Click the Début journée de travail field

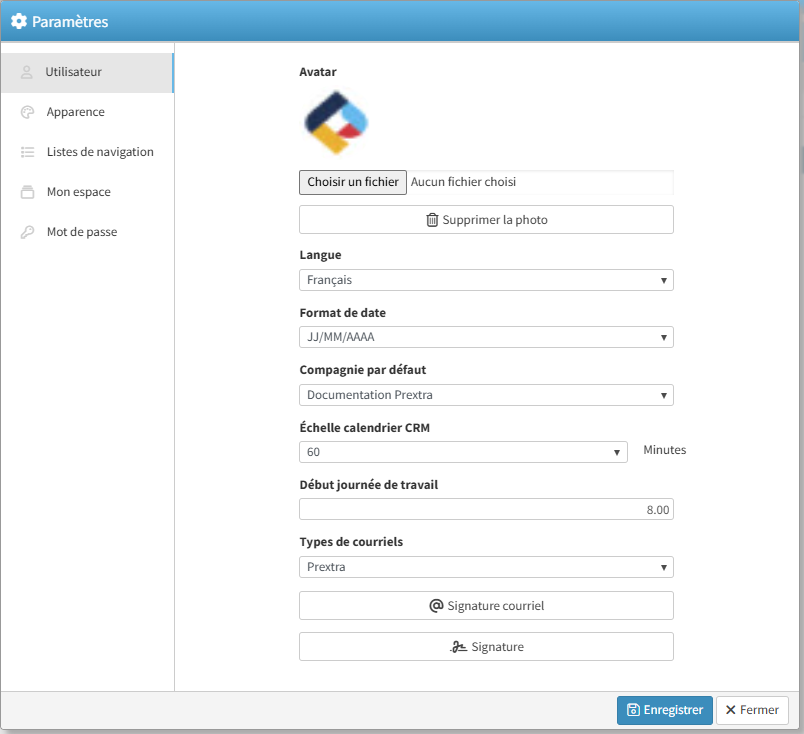pos(486,510)
